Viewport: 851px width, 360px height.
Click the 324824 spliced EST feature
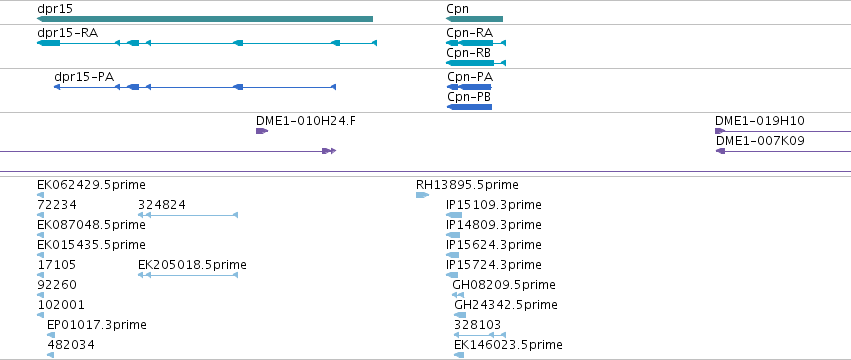[188, 215]
